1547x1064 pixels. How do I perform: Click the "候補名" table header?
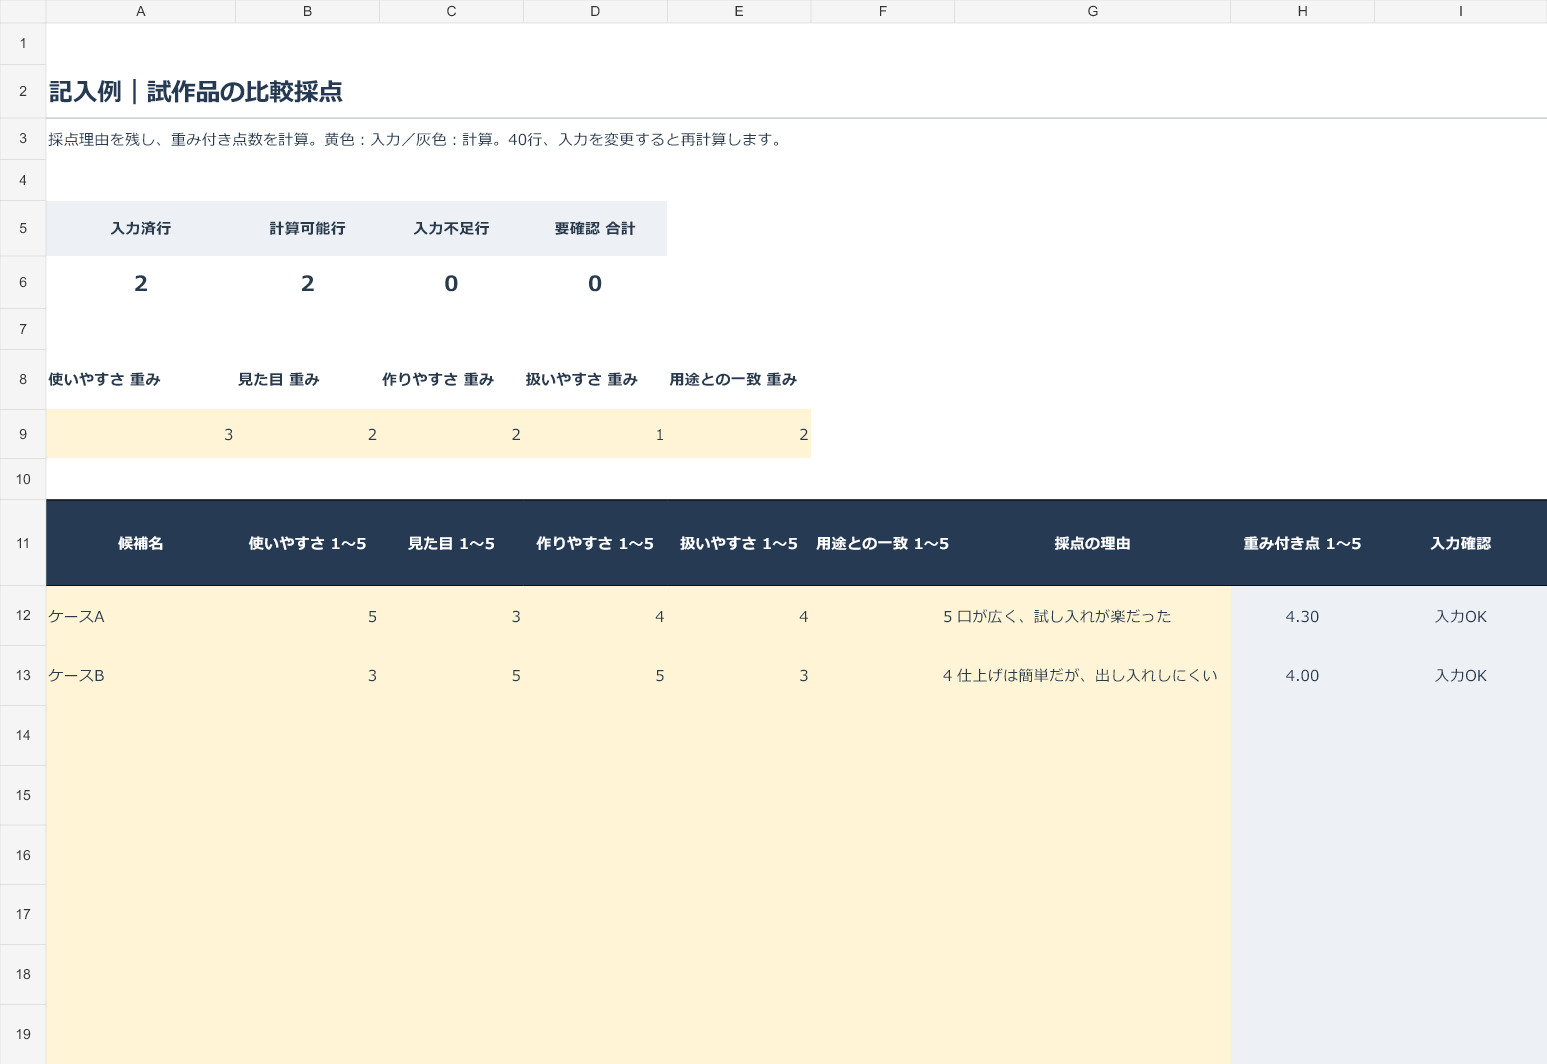[141, 543]
